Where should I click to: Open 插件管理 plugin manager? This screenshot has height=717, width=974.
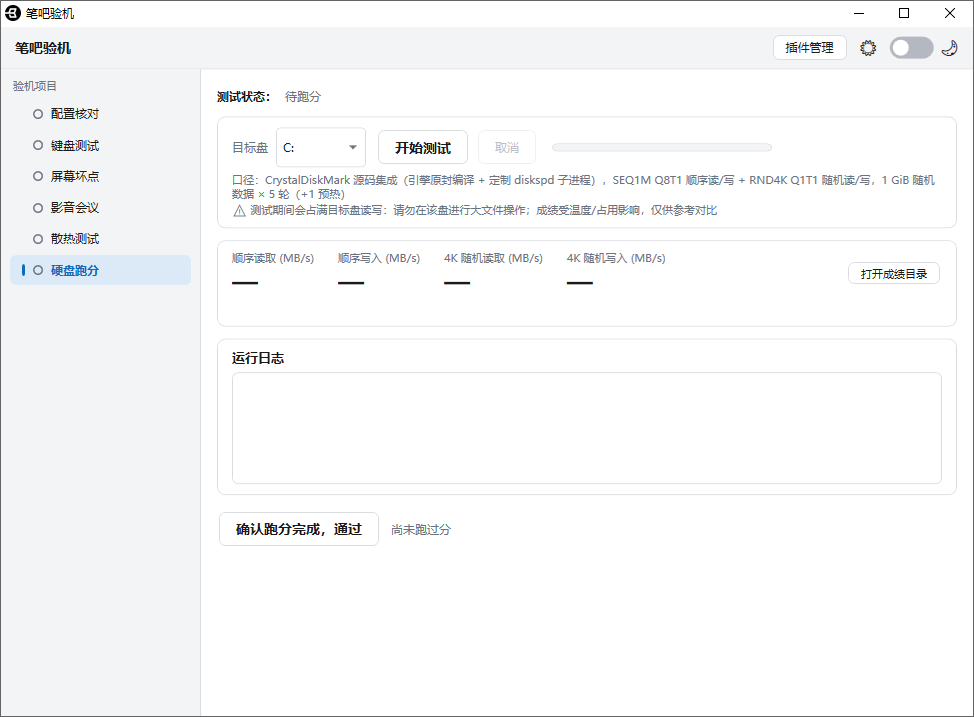click(x=809, y=48)
